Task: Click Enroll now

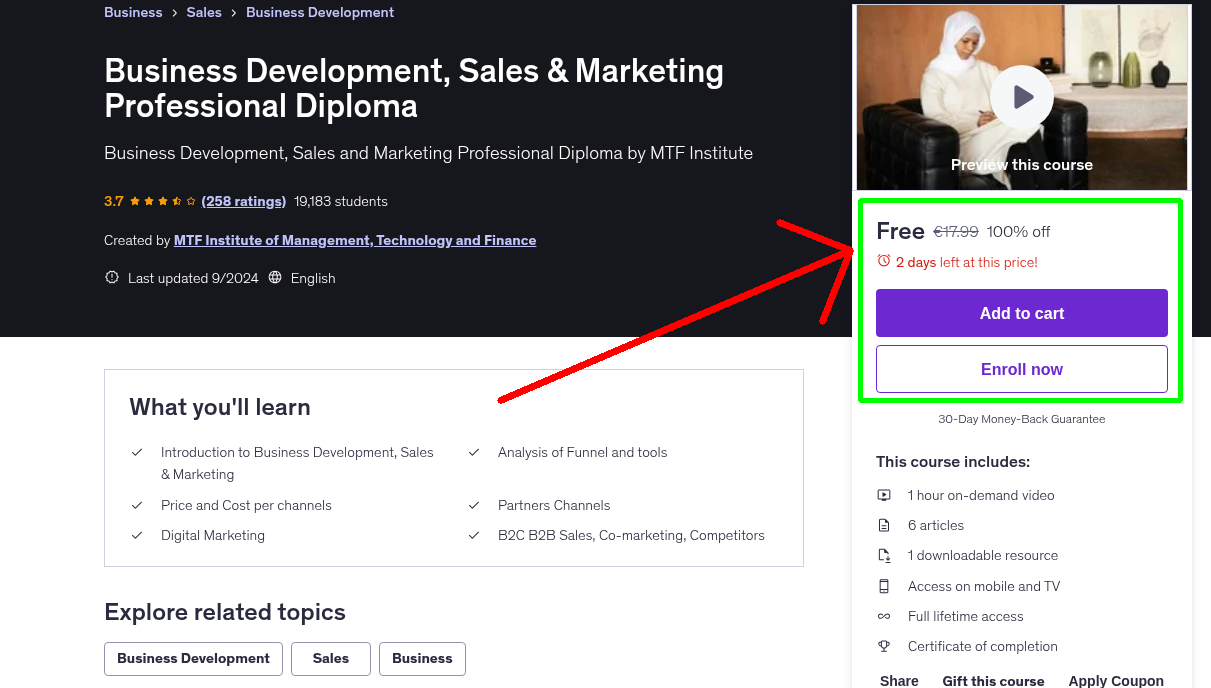Action: click(x=1021, y=369)
